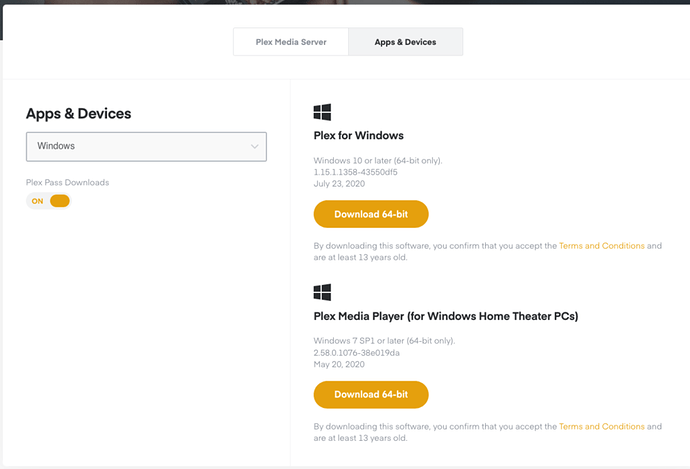The width and height of the screenshot is (690, 469).
Task: Click the May 20, 2020 release date
Action: point(340,364)
